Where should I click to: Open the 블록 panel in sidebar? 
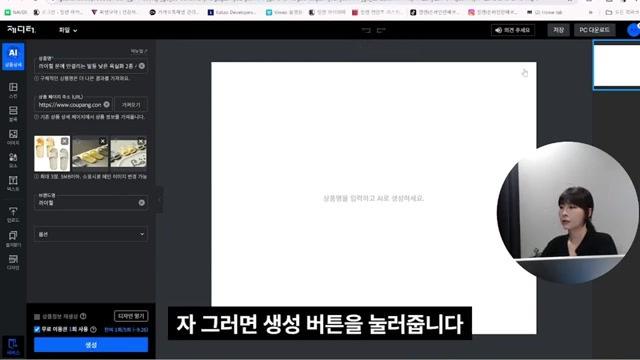[x=13, y=114]
